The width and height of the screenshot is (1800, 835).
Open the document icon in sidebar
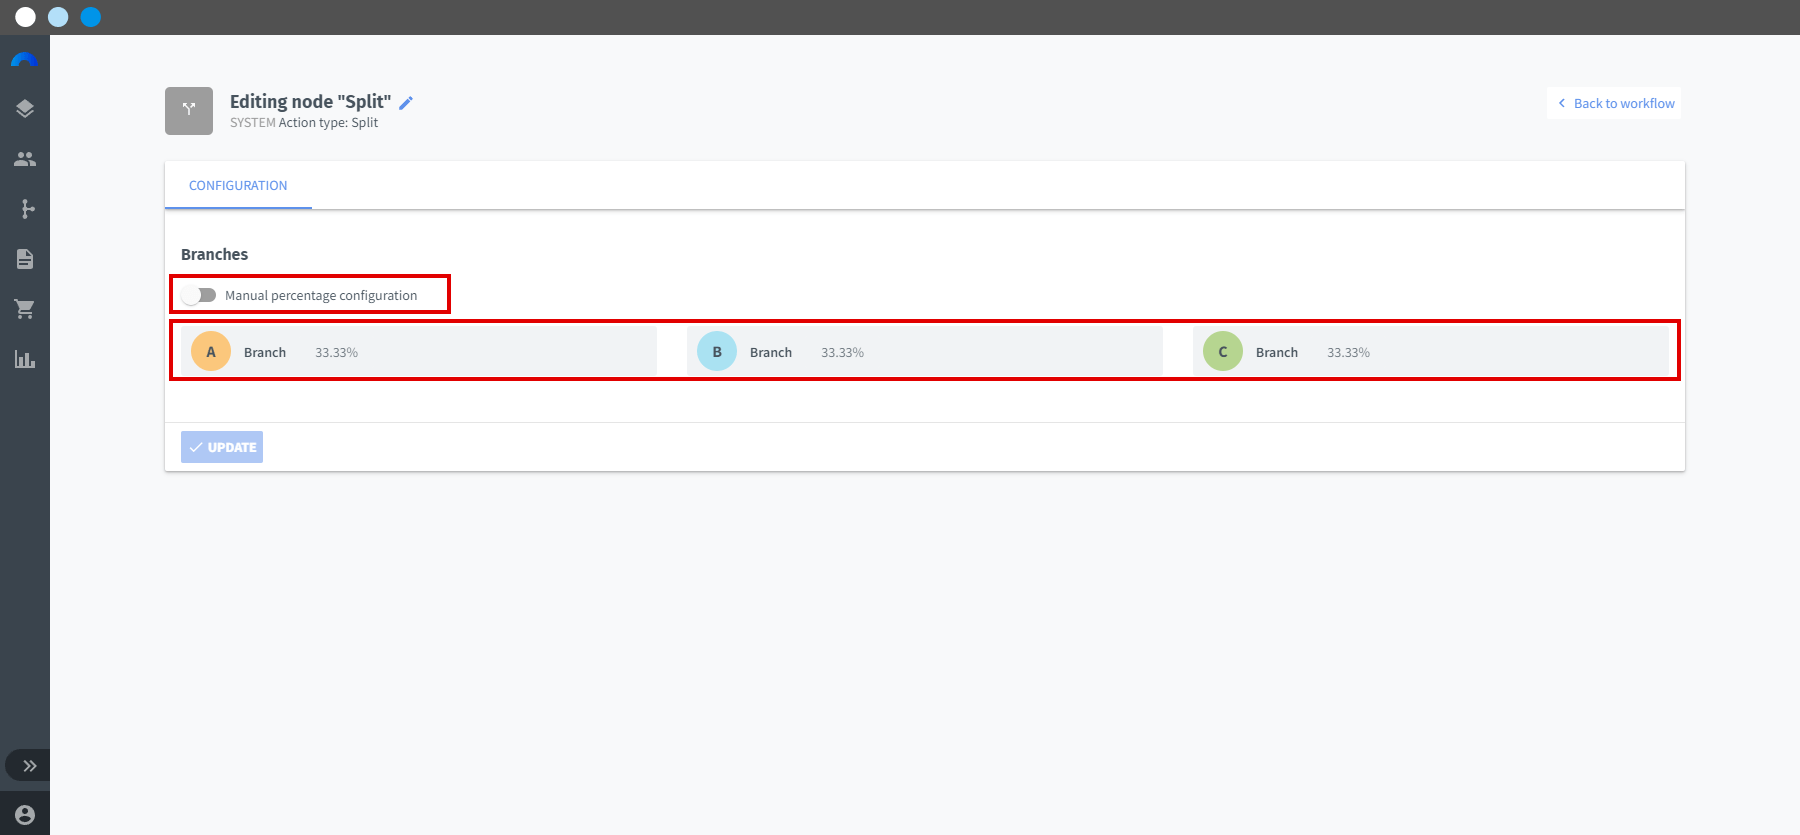tap(25, 259)
